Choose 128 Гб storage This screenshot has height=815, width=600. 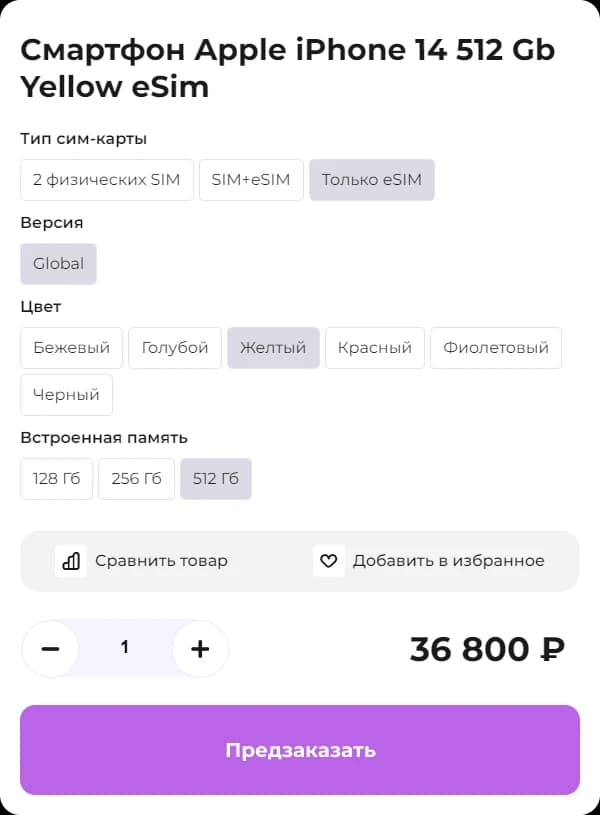coord(56,479)
